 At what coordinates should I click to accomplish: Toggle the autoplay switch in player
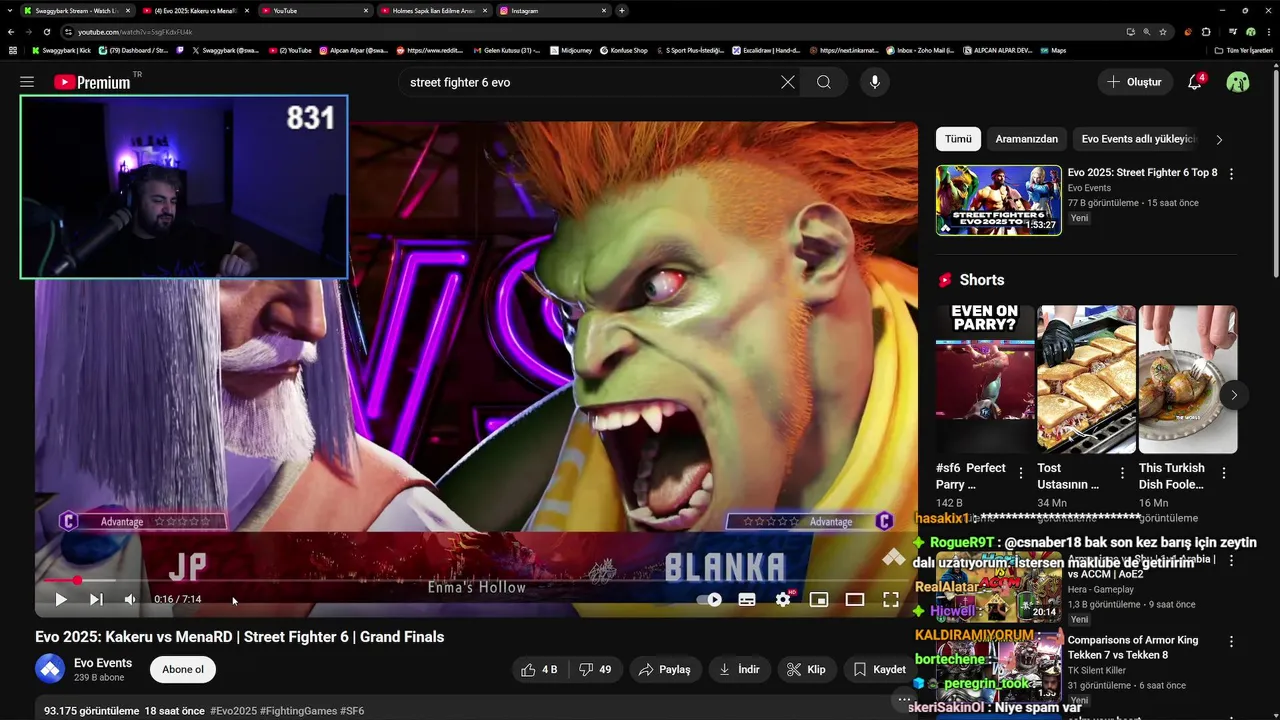[x=709, y=600]
